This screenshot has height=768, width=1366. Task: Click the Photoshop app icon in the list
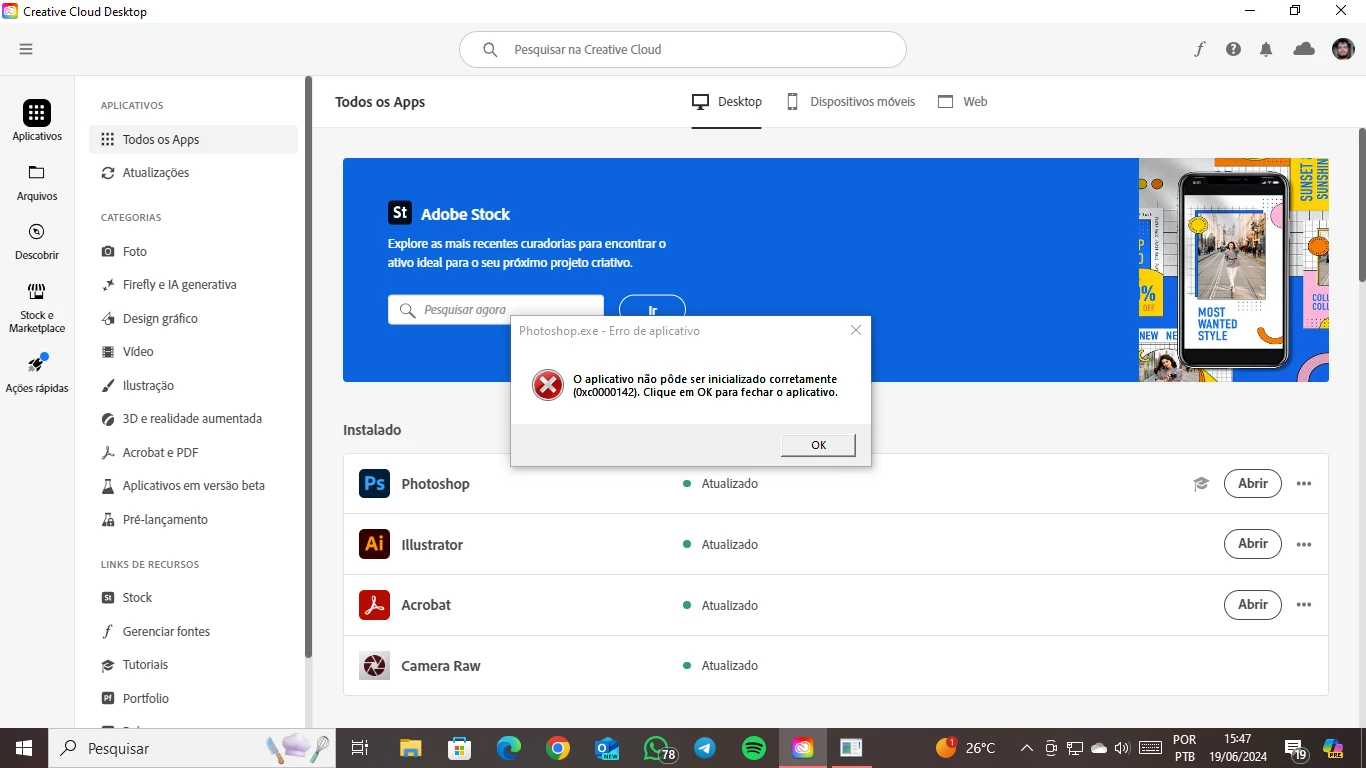click(x=374, y=484)
